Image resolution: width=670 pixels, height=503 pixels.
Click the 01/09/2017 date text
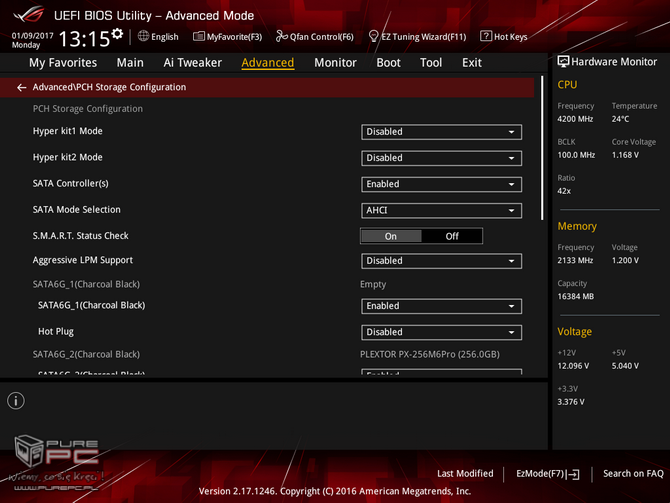[32, 36]
